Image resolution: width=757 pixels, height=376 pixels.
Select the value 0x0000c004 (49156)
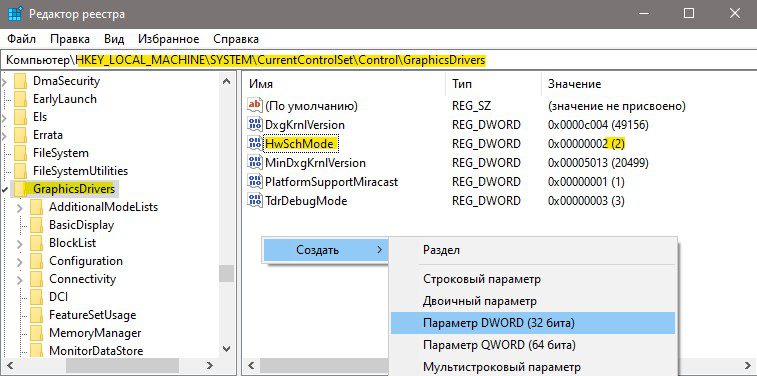(x=598, y=125)
